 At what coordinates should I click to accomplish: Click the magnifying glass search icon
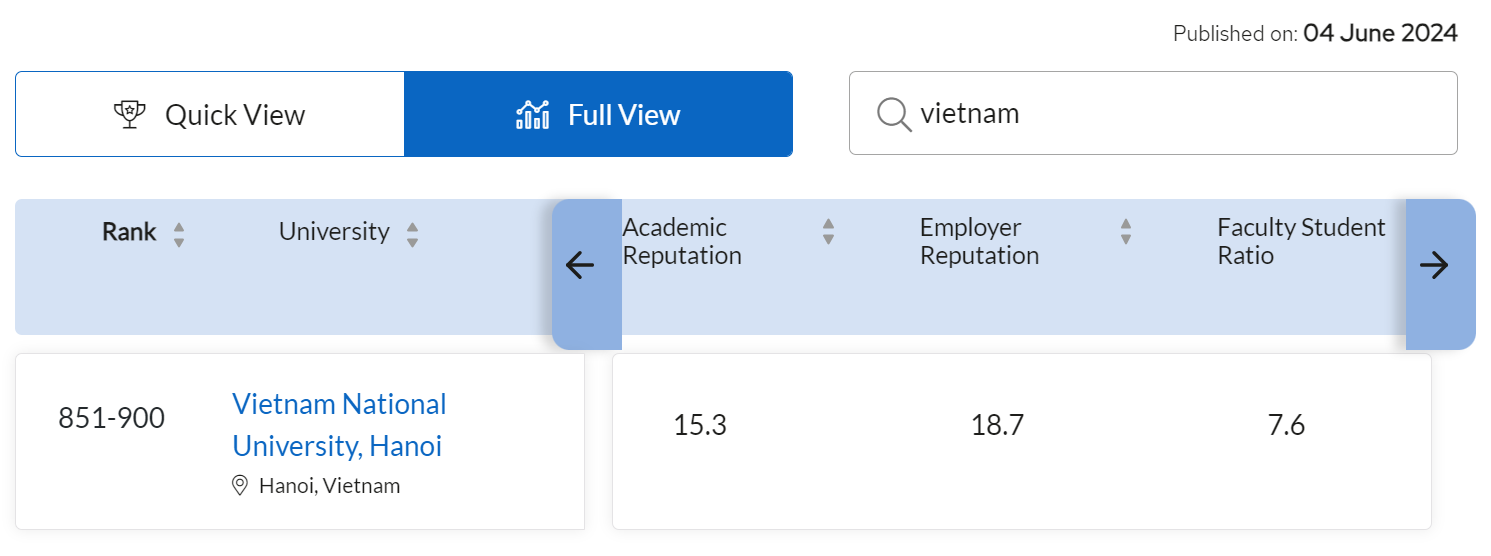coord(893,114)
